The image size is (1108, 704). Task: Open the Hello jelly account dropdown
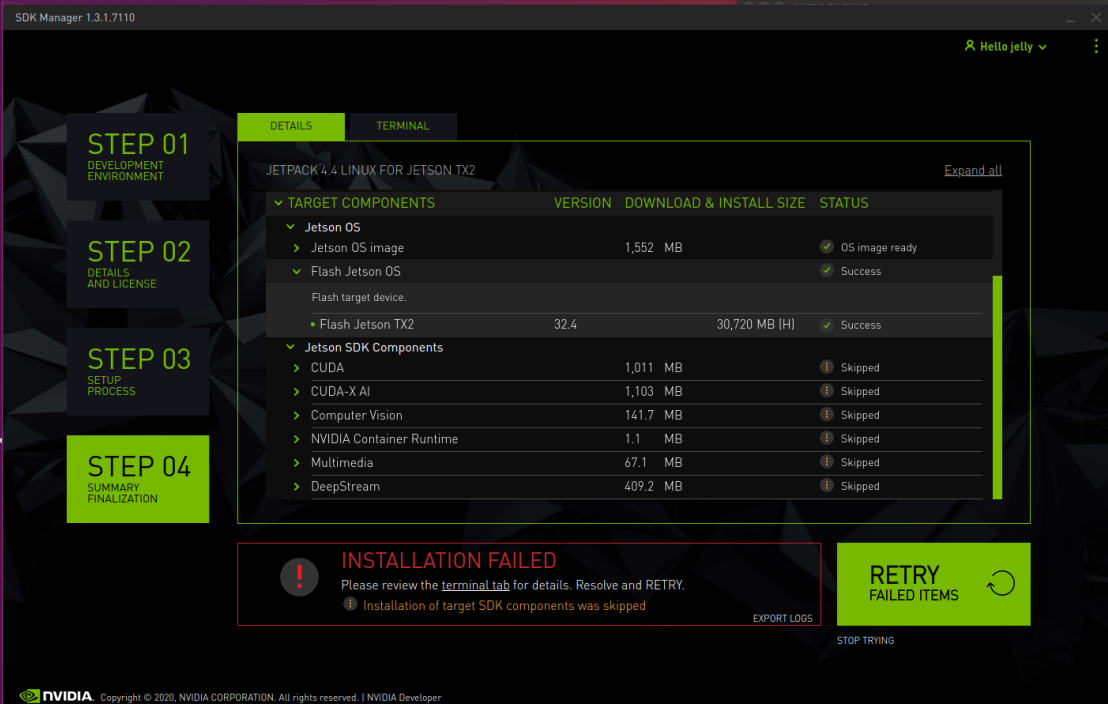point(1006,47)
